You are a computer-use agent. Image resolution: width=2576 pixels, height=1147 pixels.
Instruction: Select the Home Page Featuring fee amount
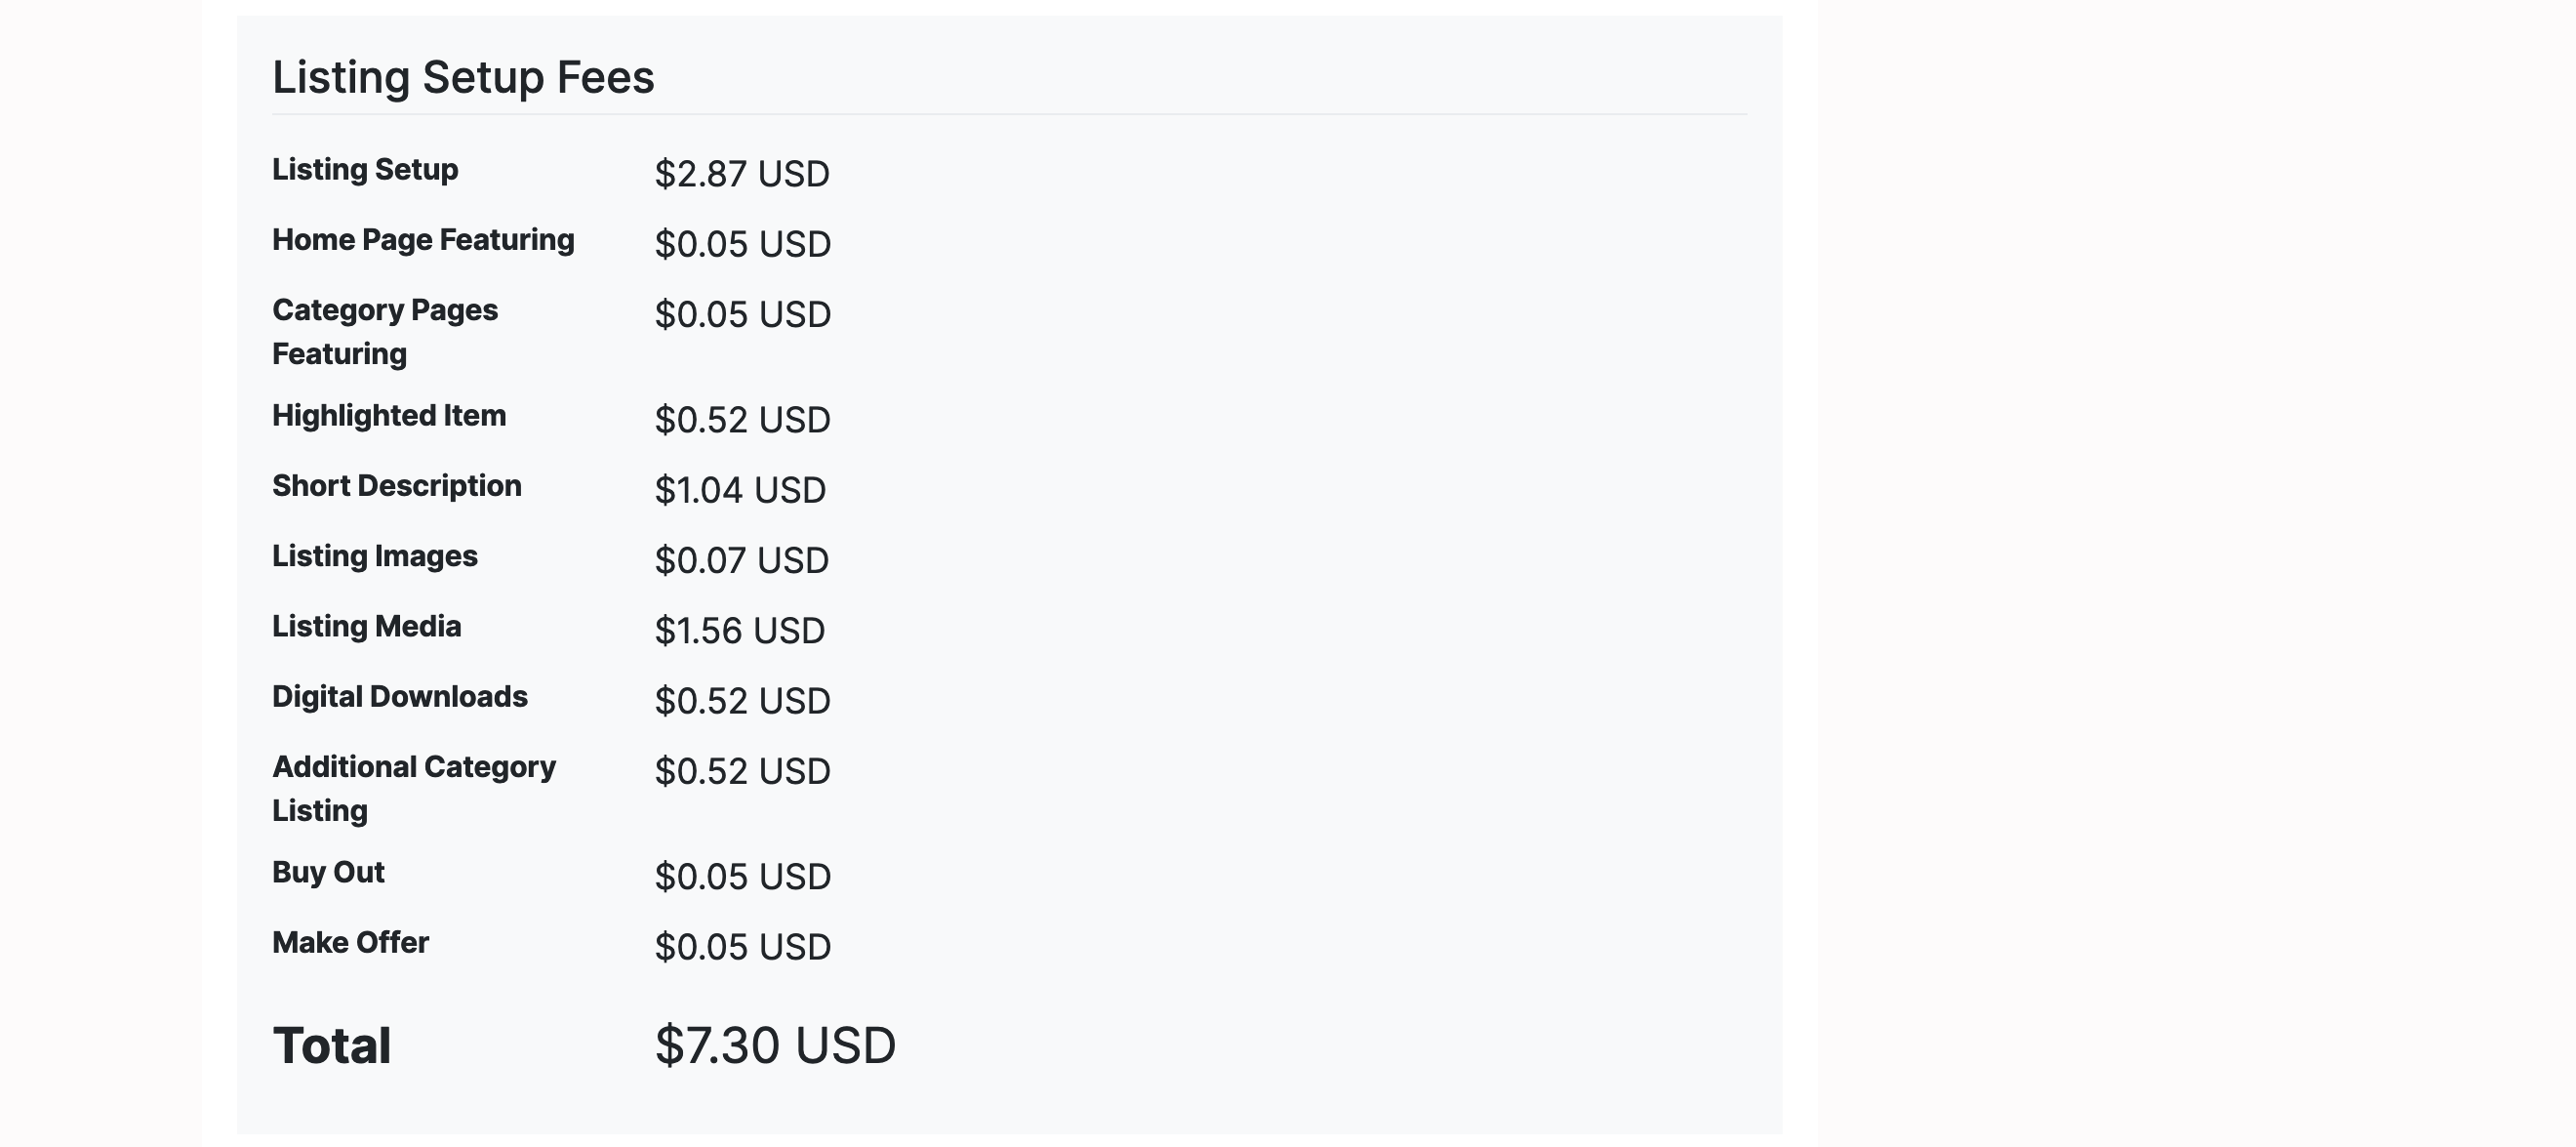tap(743, 244)
